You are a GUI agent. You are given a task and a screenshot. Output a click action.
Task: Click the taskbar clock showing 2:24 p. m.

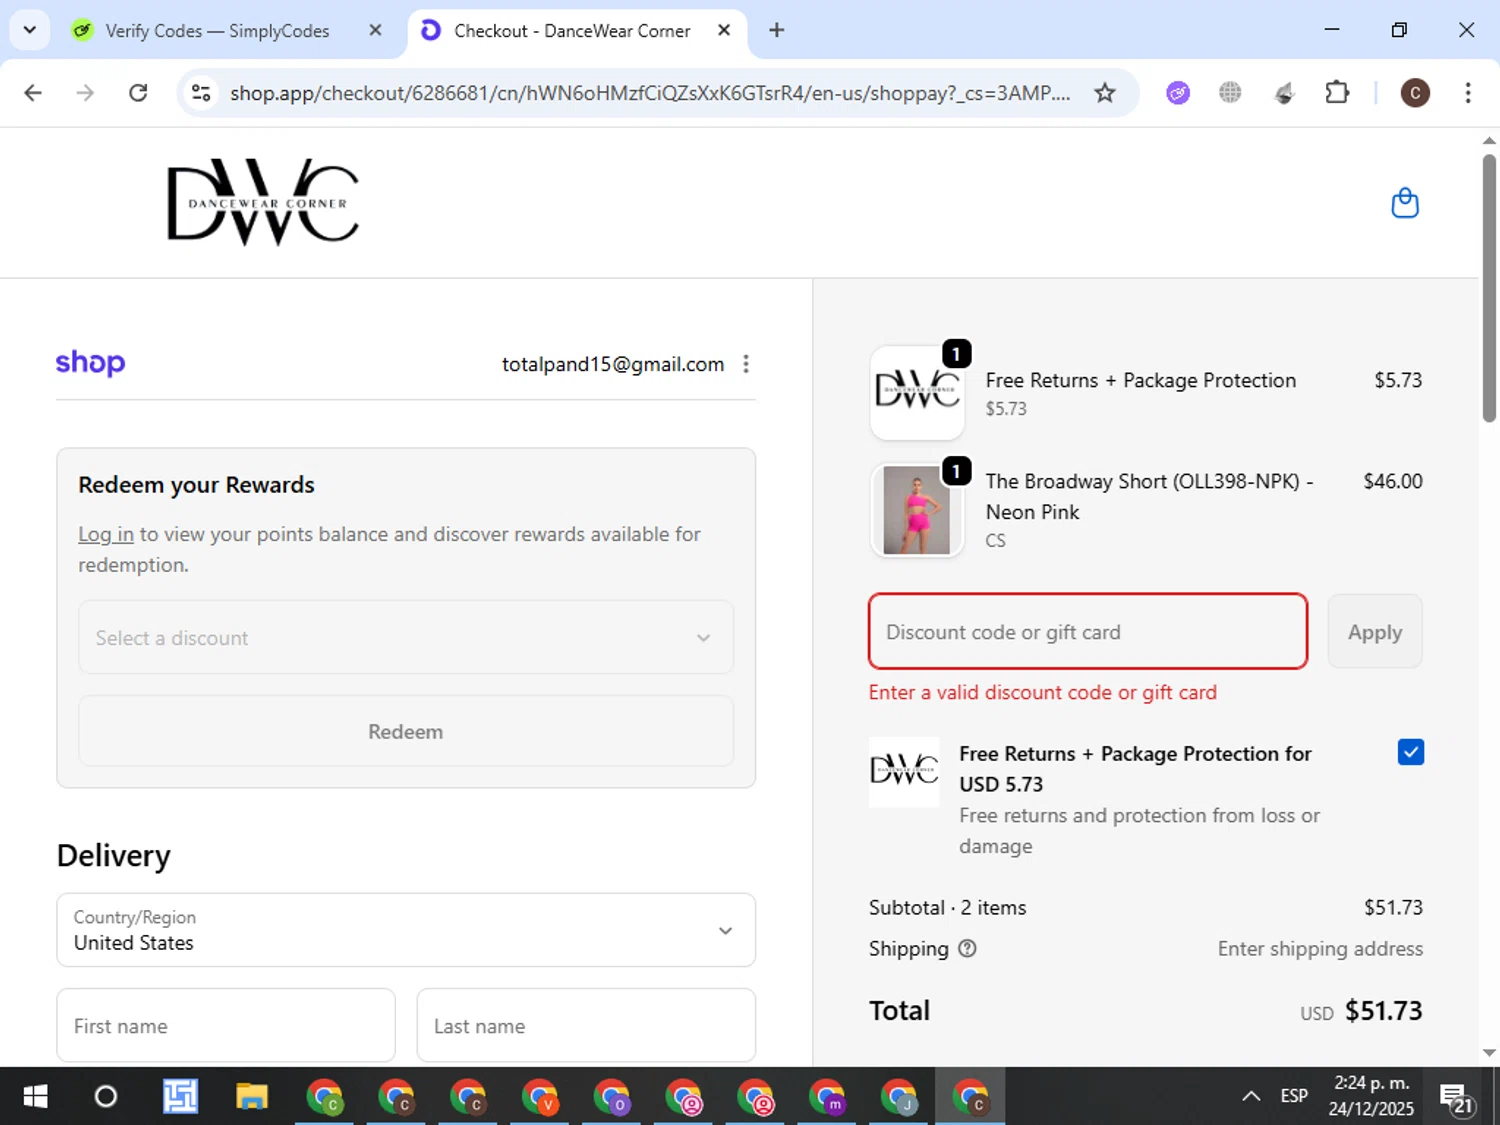point(1371,1096)
